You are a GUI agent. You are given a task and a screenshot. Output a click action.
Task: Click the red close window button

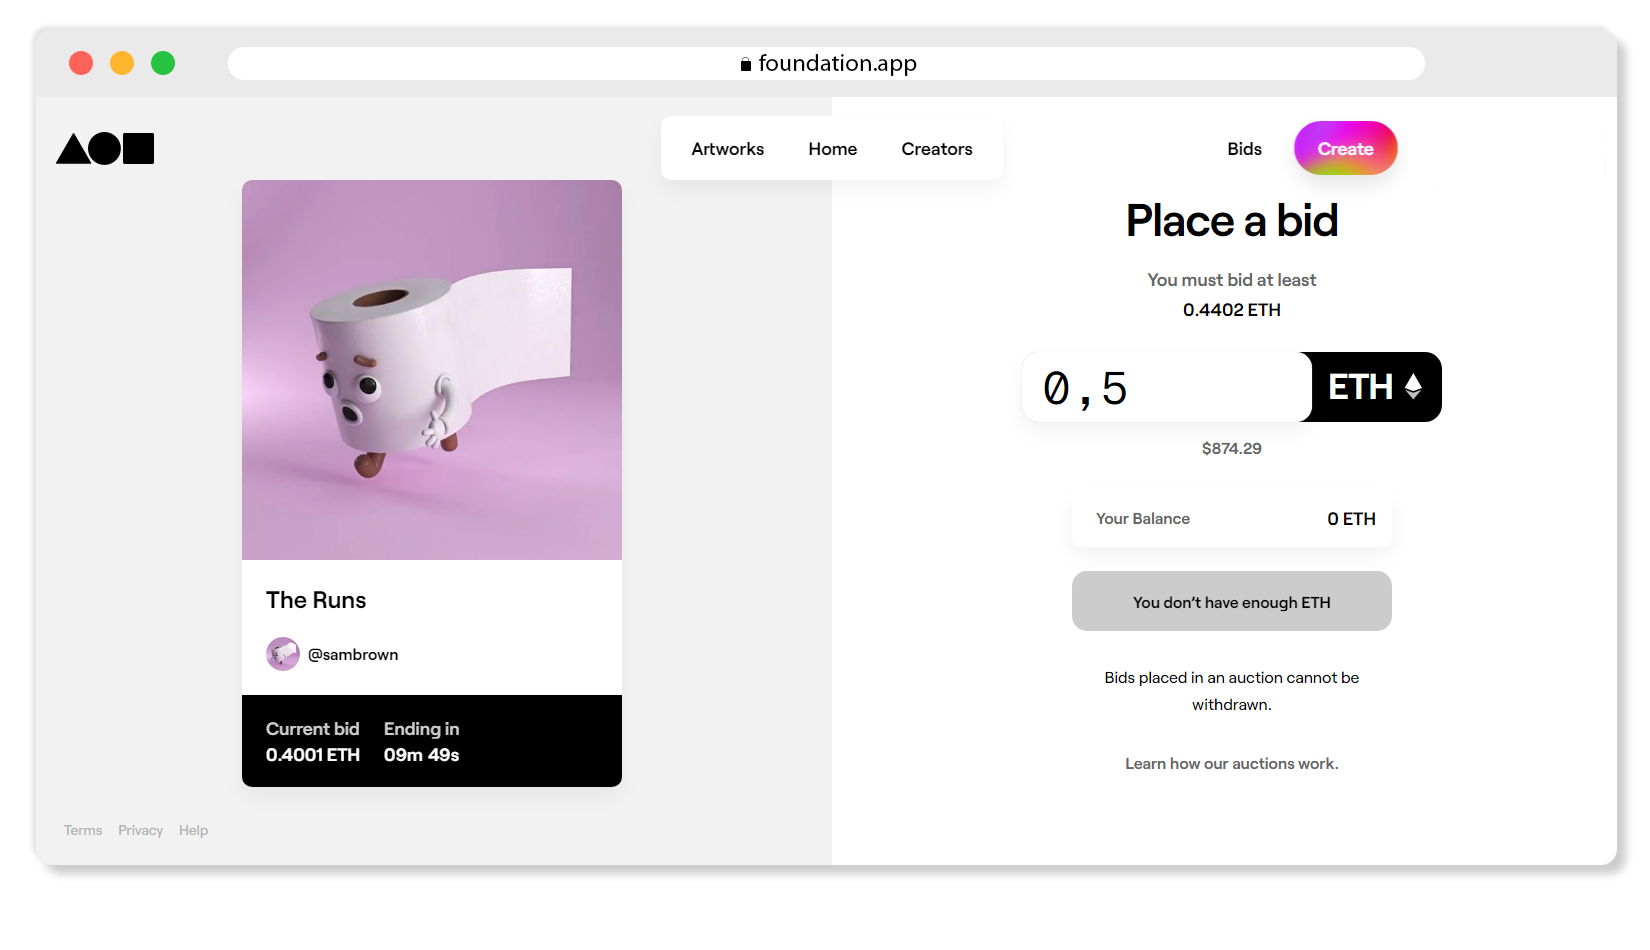[81, 64]
